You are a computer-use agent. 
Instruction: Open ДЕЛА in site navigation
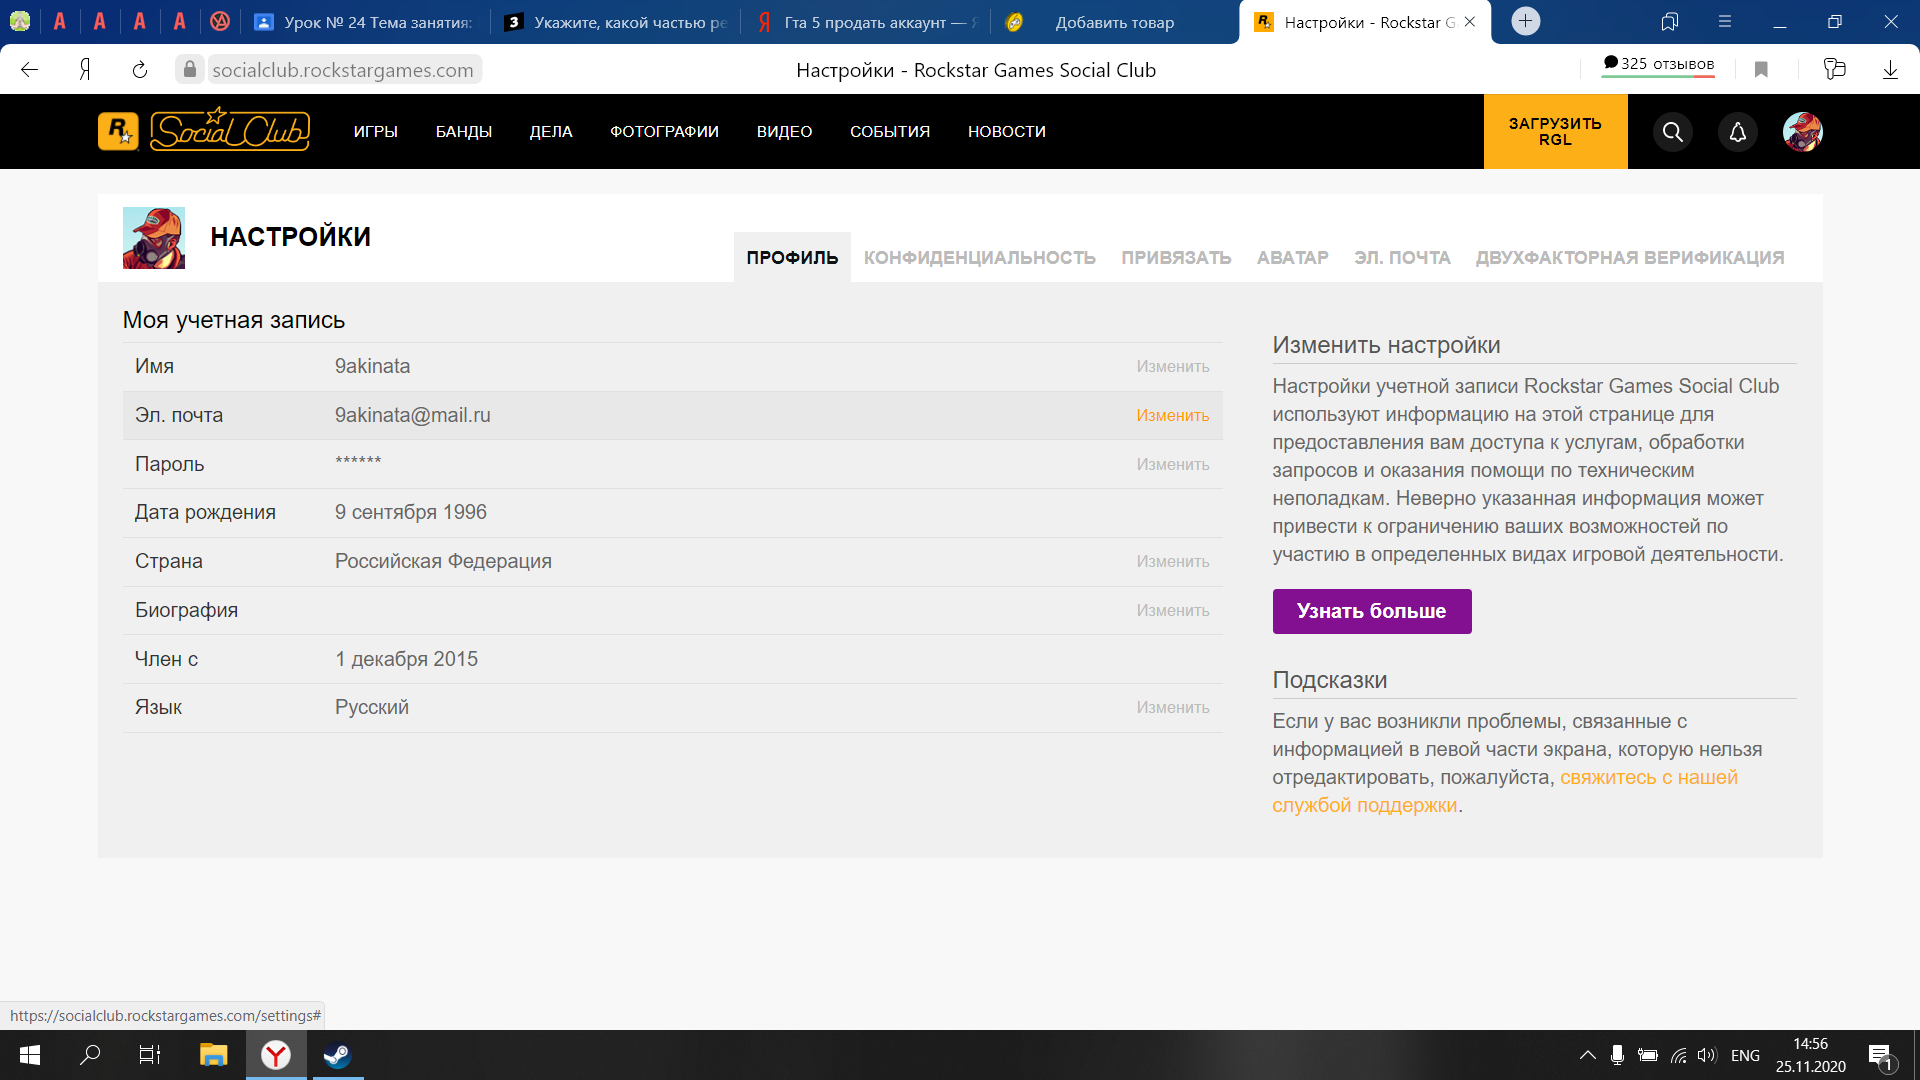pyautogui.click(x=551, y=131)
